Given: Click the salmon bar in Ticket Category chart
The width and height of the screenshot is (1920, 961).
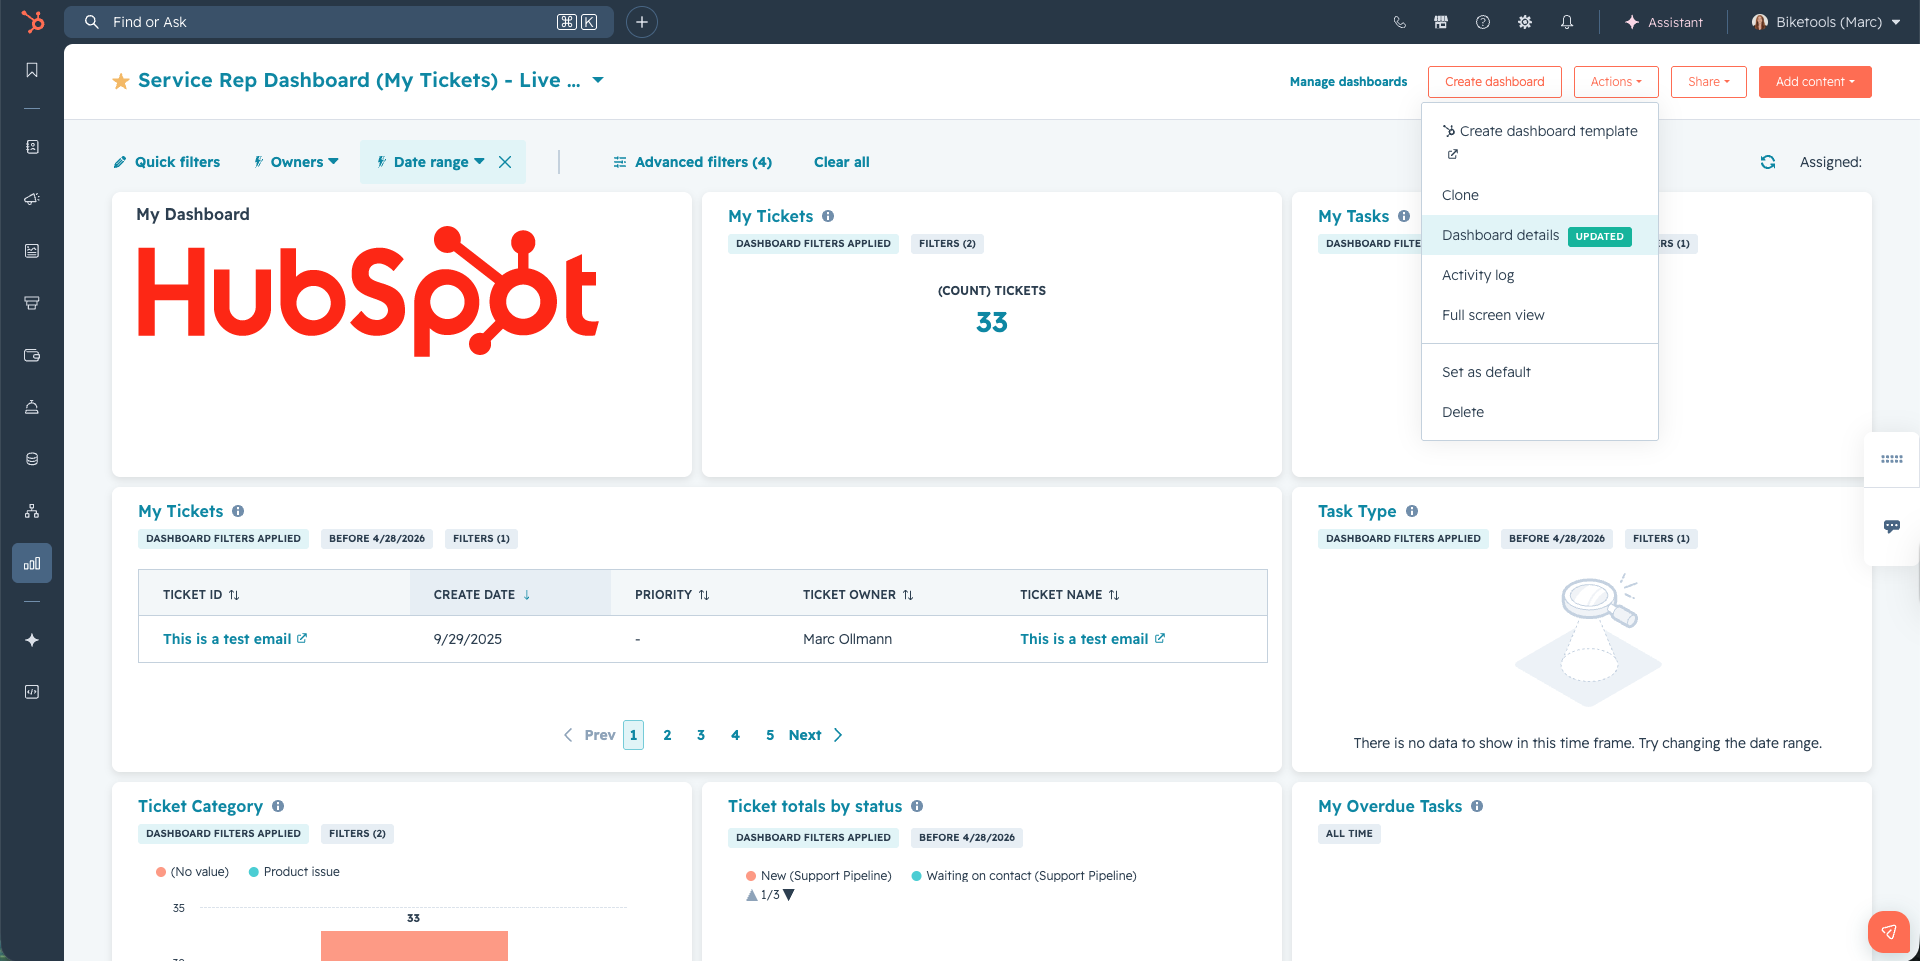Looking at the screenshot, I should (x=414, y=946).
